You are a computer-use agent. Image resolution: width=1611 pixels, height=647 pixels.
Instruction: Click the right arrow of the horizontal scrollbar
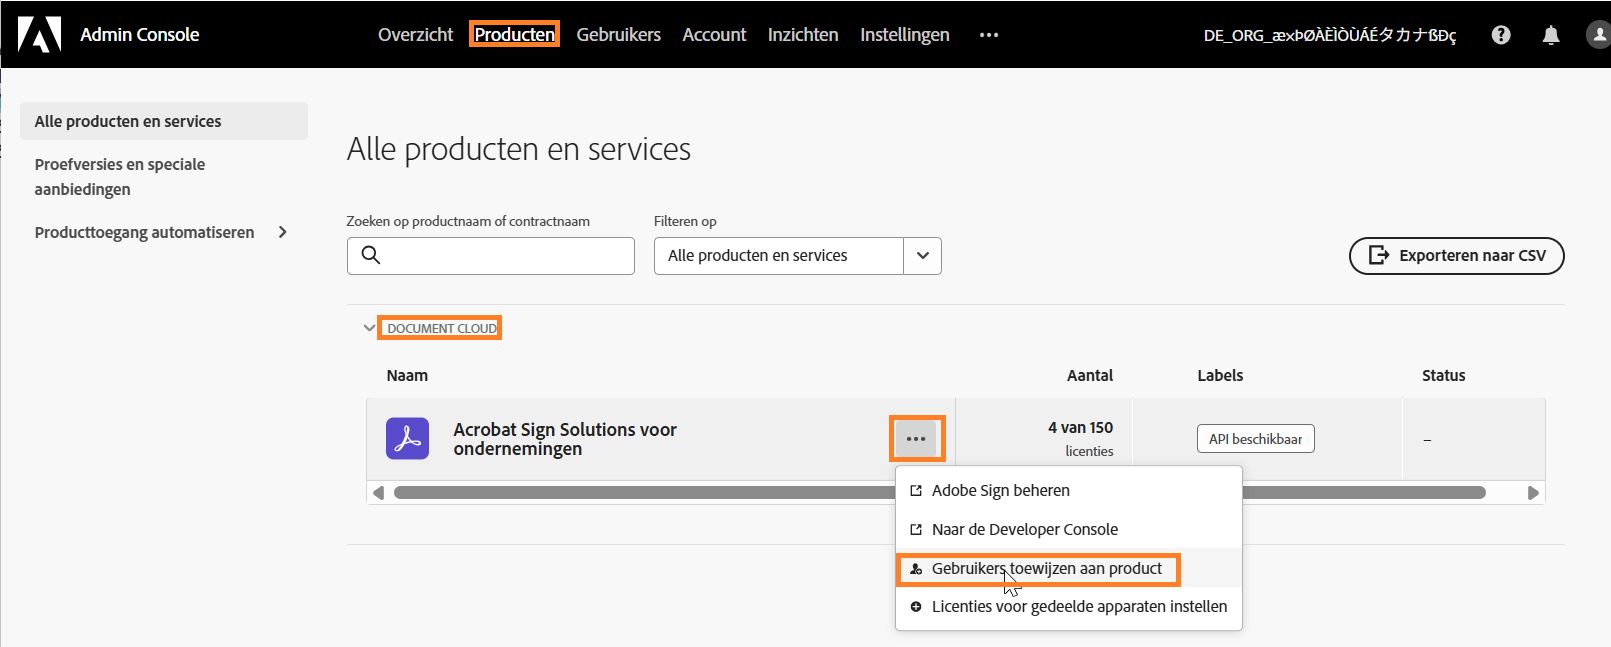tap(1533, 493)
